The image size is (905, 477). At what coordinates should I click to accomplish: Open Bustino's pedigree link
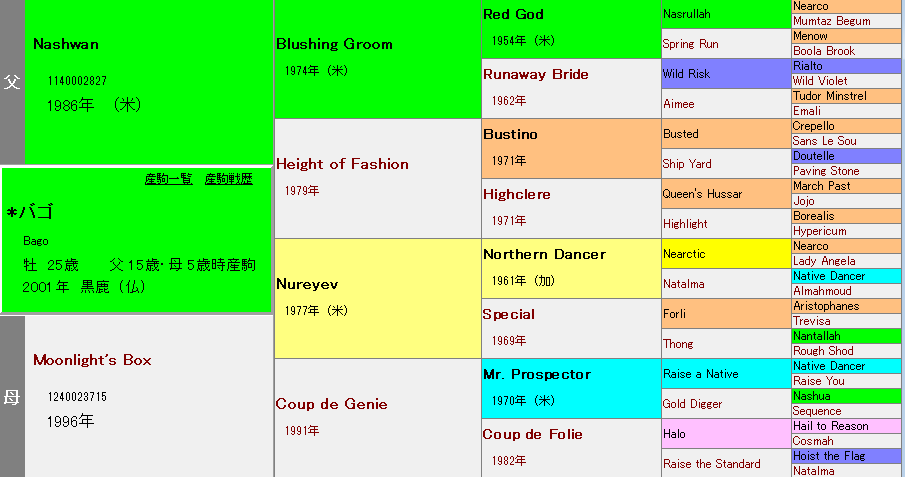(510, 134)
